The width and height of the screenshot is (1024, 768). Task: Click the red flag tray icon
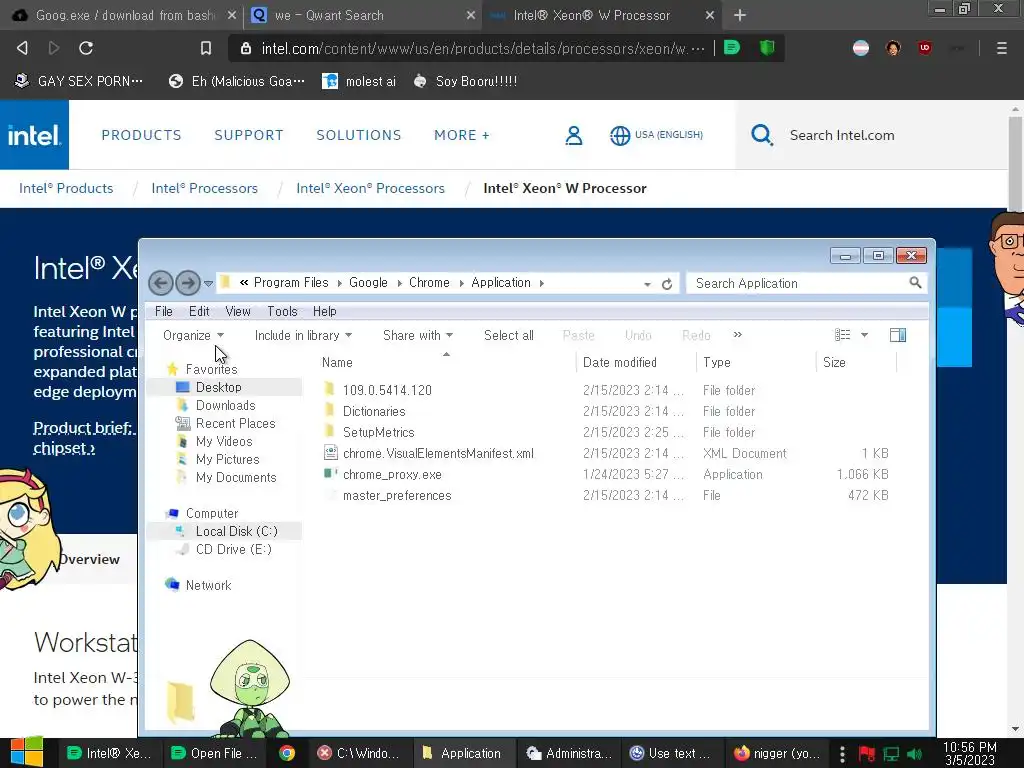[867, 754]
